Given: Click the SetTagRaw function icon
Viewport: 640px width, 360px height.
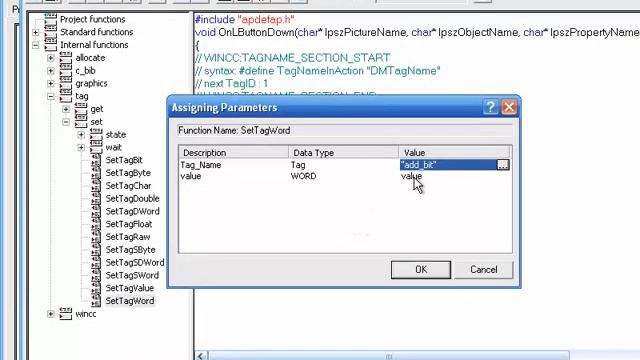Looking at the screenshot, I should point(96,237).
